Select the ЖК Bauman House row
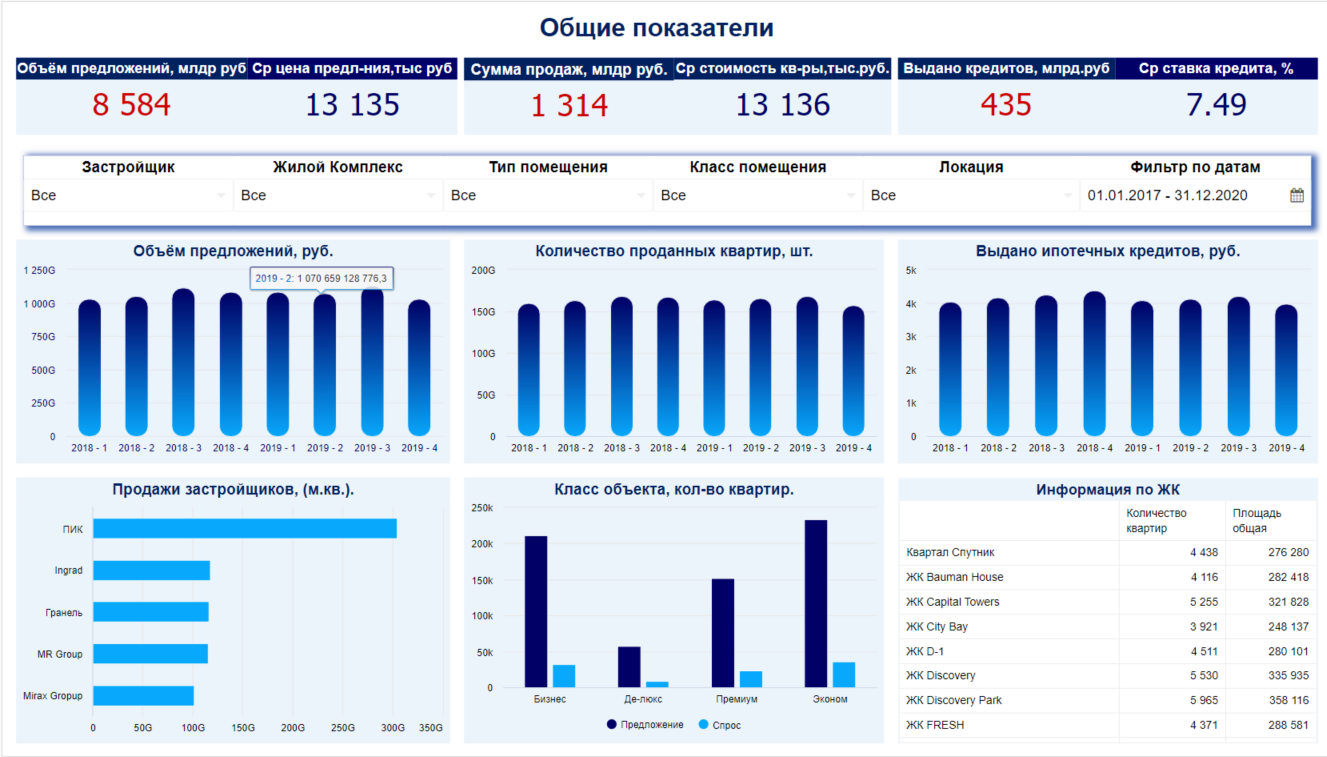 click(1108, 577)
